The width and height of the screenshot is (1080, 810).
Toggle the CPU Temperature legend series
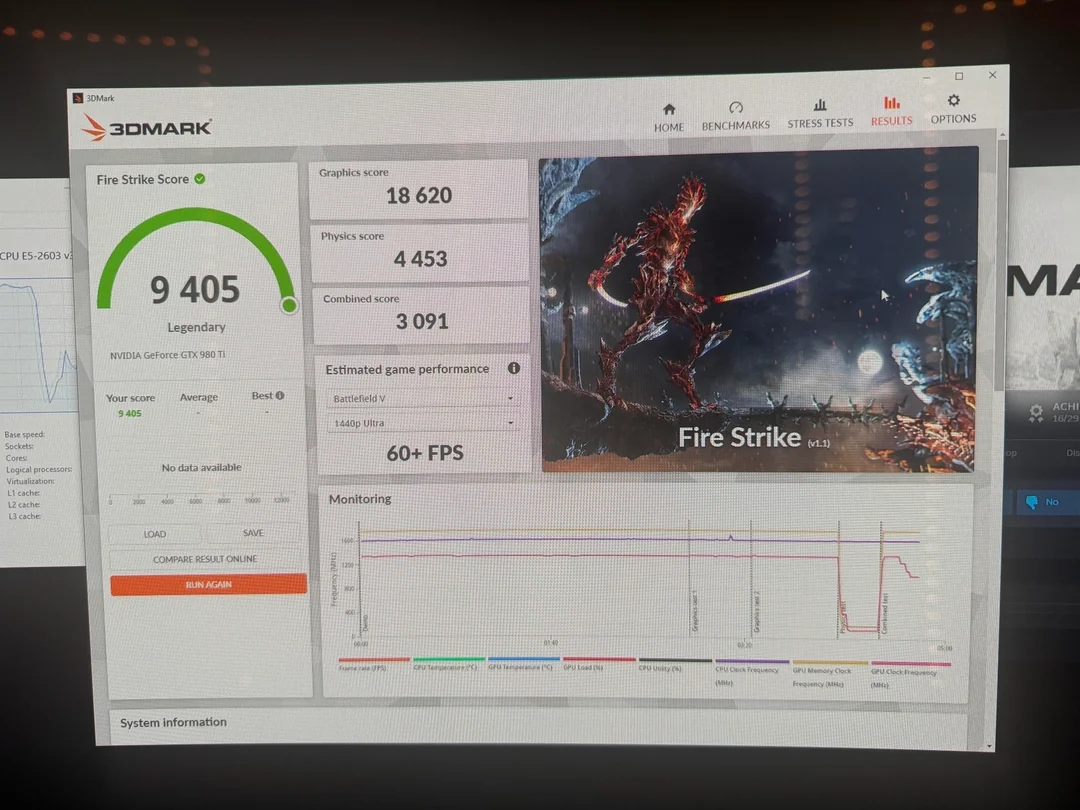click(448, 663)
